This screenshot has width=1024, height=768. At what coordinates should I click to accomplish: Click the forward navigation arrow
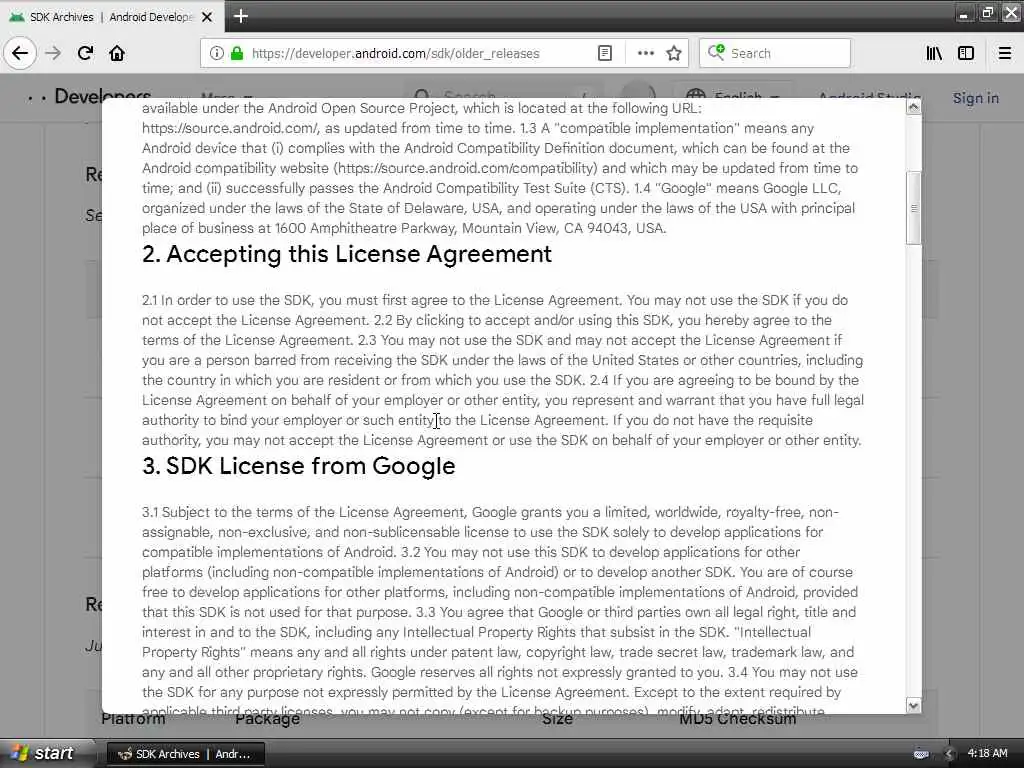[53, 53]
